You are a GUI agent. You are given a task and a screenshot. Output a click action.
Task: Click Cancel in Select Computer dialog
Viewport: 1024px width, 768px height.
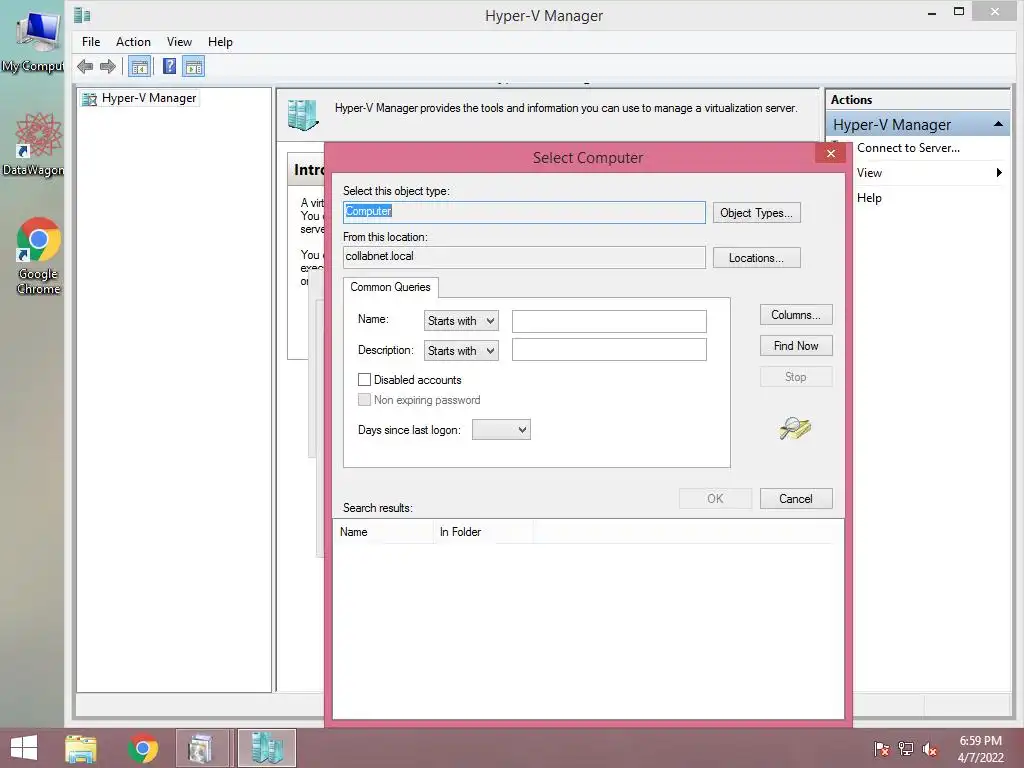pyautogui.click(x=796, y=499)
